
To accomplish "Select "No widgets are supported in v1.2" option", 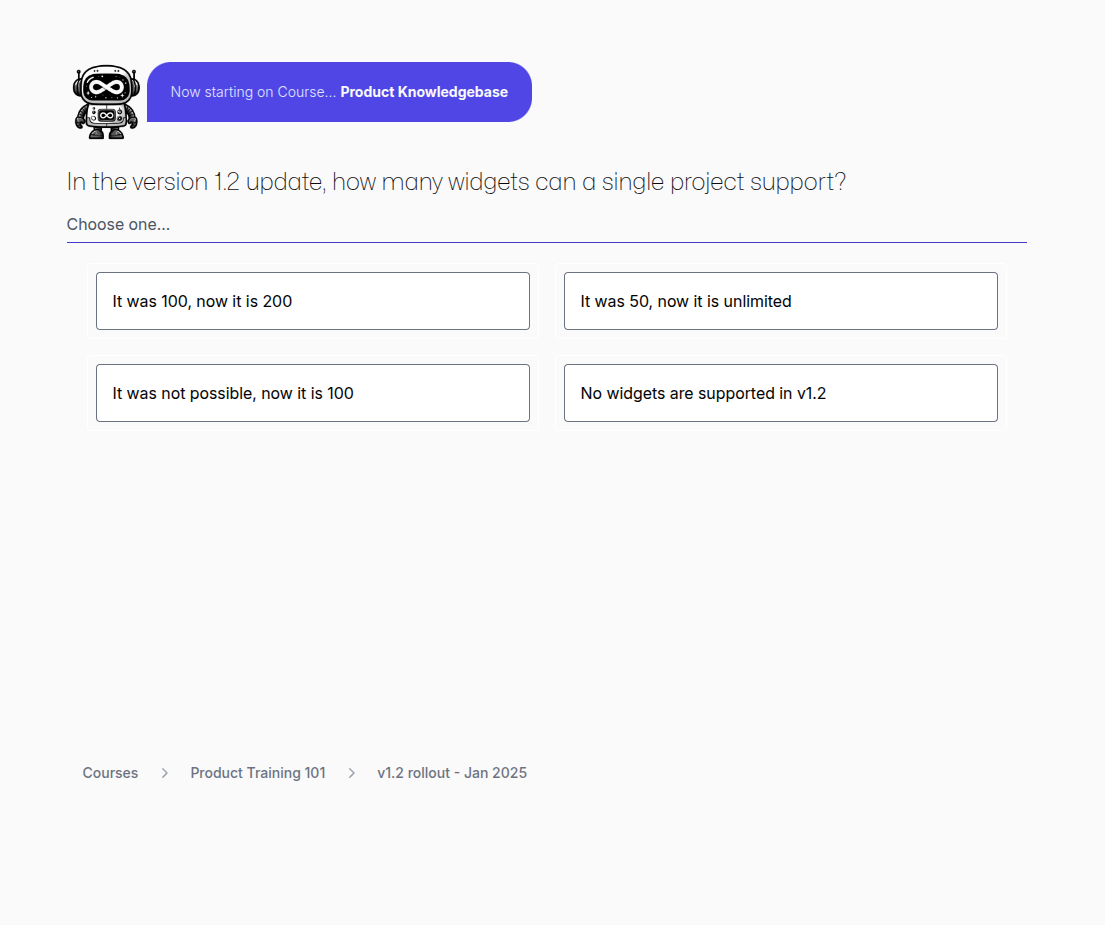I will [x=780, y=393].
